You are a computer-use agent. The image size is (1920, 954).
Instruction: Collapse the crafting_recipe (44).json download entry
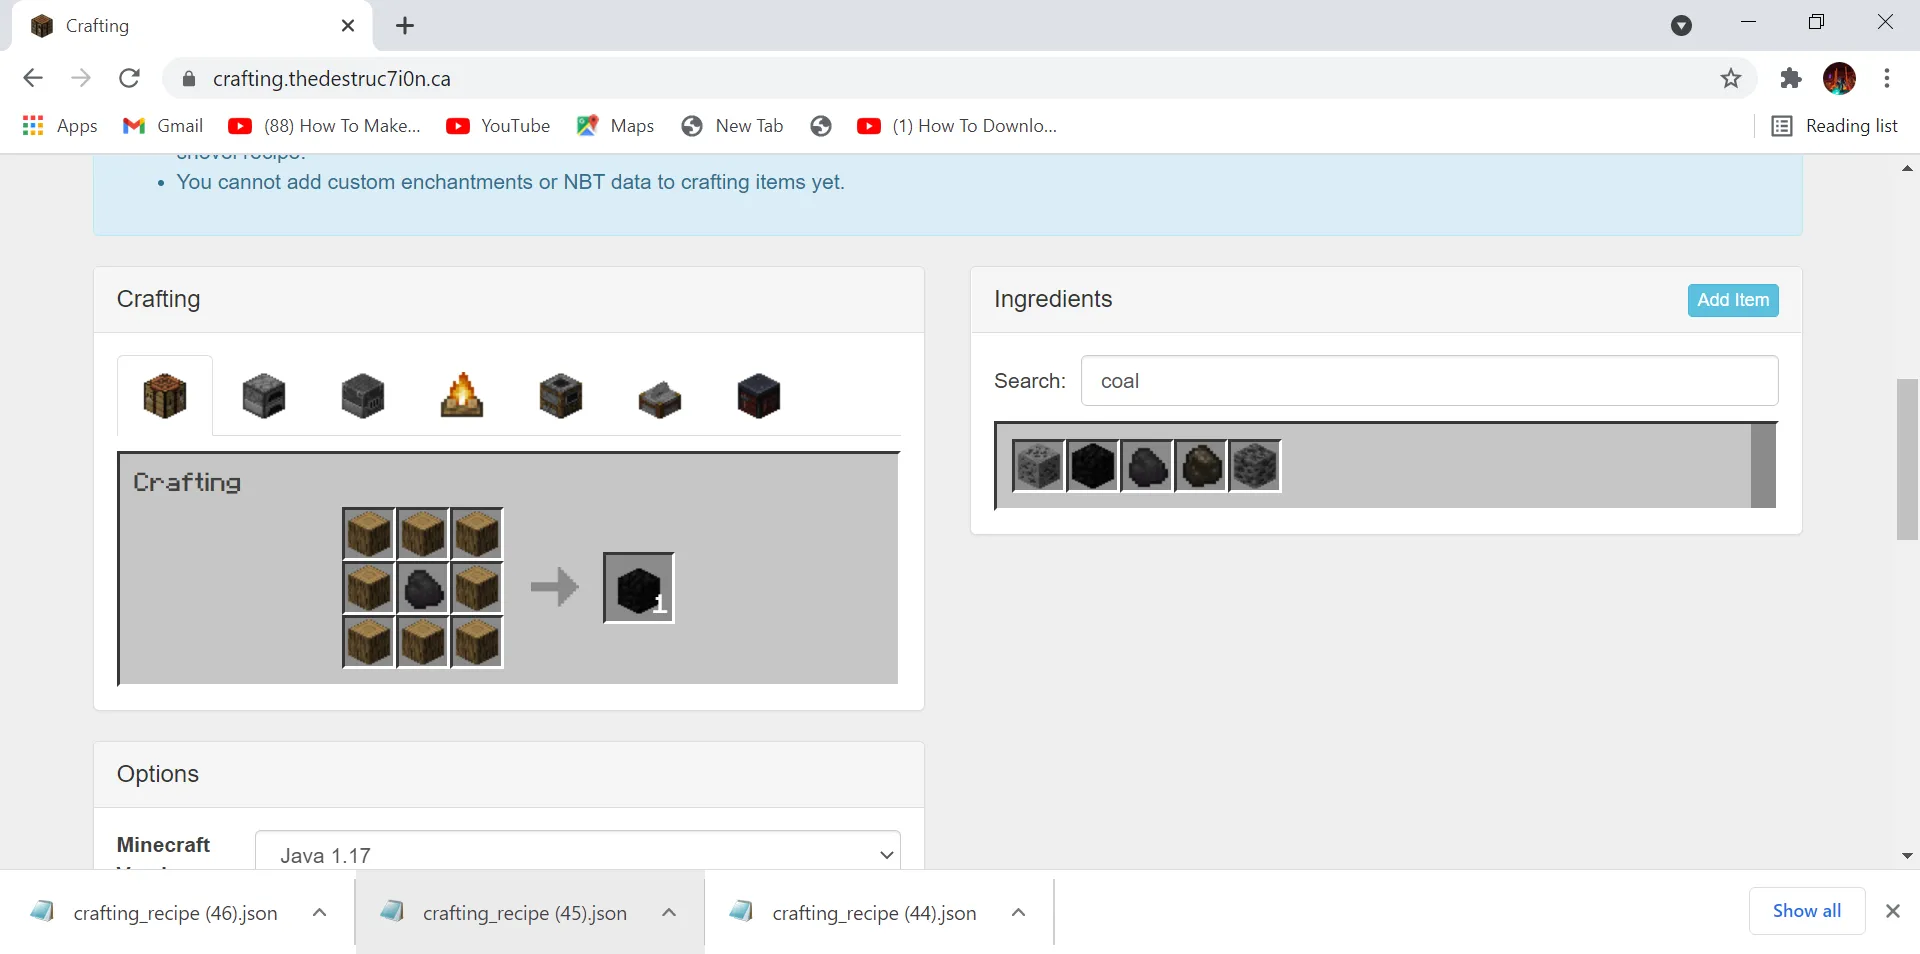coord(1018,912)
